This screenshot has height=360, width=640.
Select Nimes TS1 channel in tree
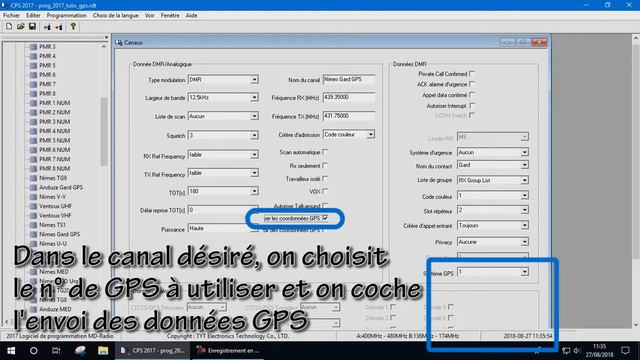(52, 225)
